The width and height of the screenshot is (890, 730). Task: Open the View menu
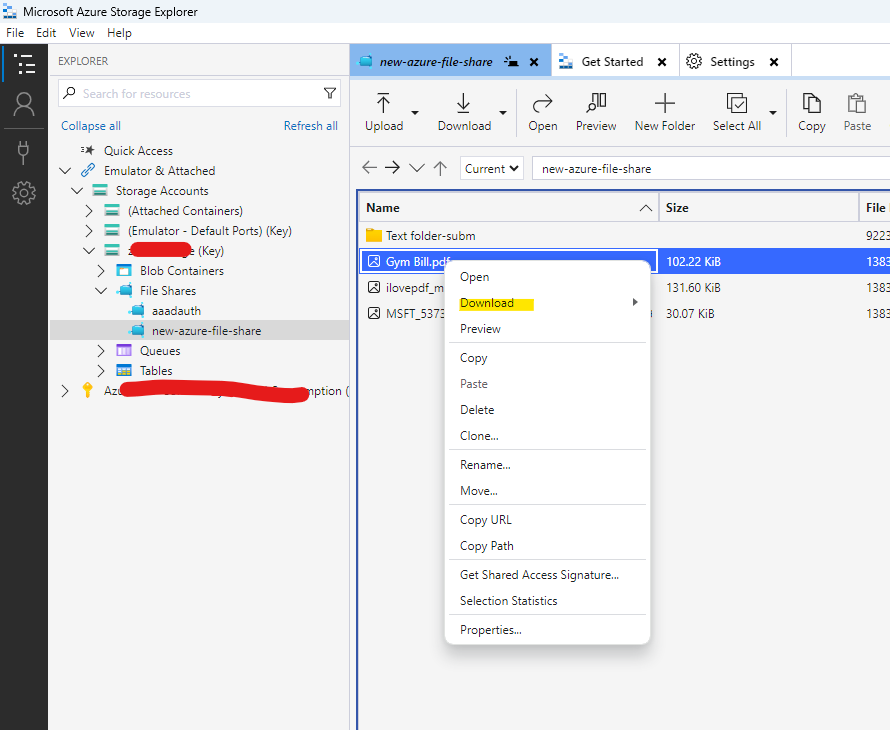(82, 33)
